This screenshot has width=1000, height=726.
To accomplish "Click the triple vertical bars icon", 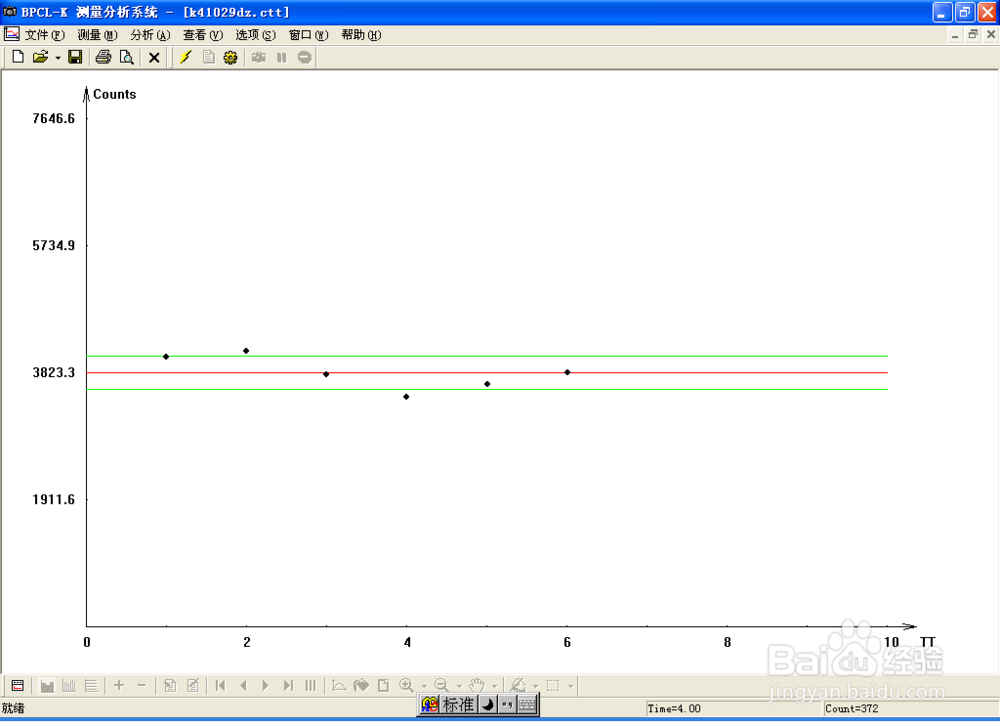I will point(311,686).
